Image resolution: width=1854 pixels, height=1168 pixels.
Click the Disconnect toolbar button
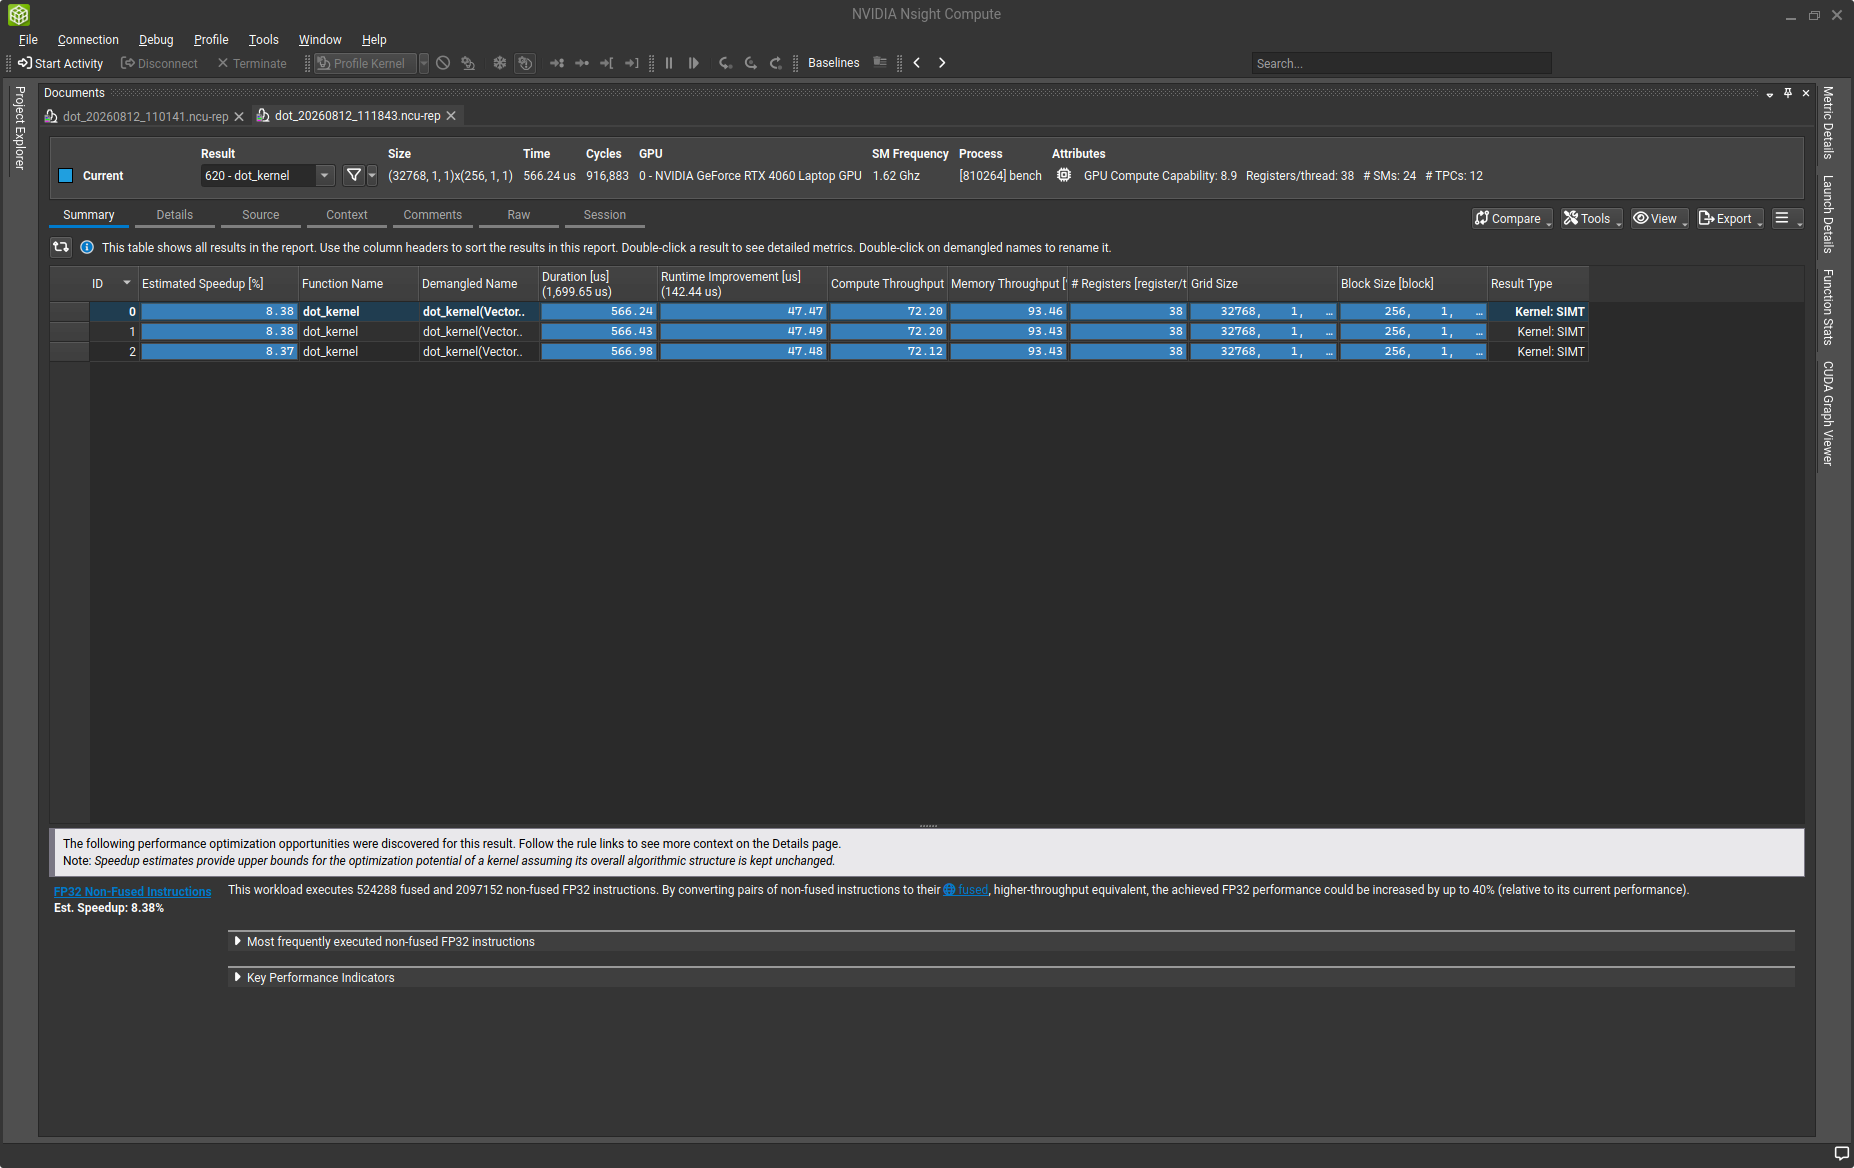(159, 63)
